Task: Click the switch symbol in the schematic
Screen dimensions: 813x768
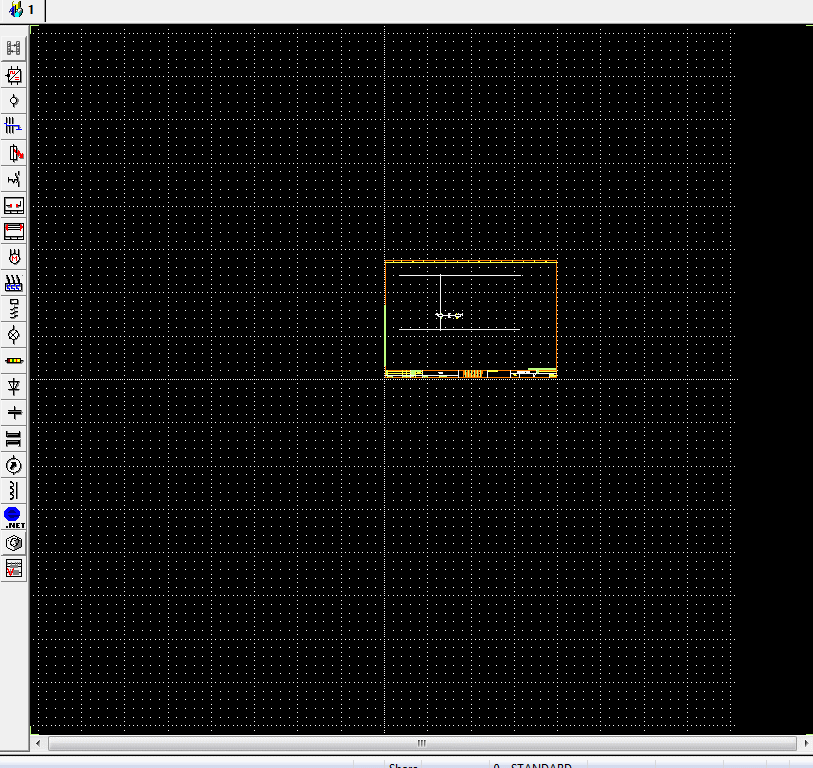Action: [449, 315]
